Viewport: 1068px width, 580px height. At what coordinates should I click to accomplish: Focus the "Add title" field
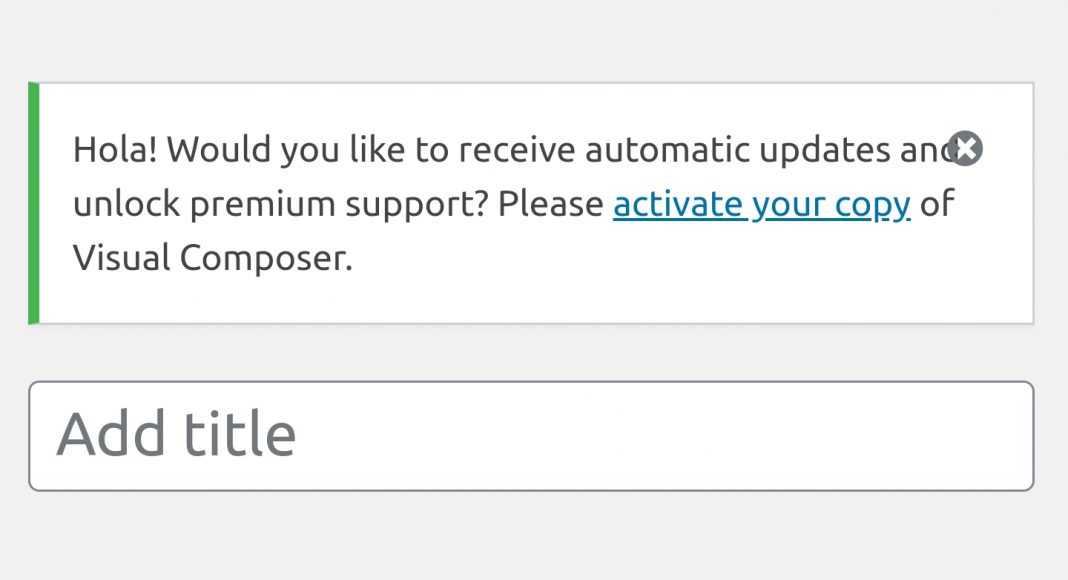click(530, 436)
